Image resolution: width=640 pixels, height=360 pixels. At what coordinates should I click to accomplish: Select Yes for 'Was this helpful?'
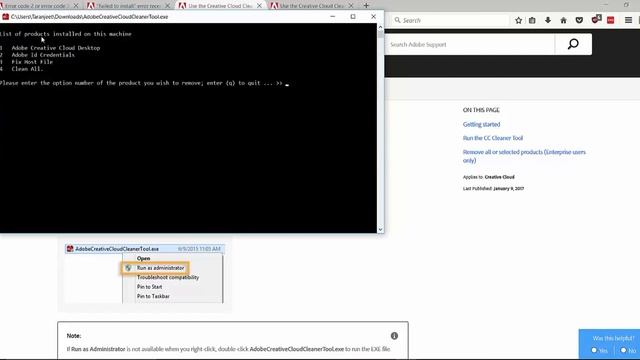pyautogui.click(x=594, y=350)
